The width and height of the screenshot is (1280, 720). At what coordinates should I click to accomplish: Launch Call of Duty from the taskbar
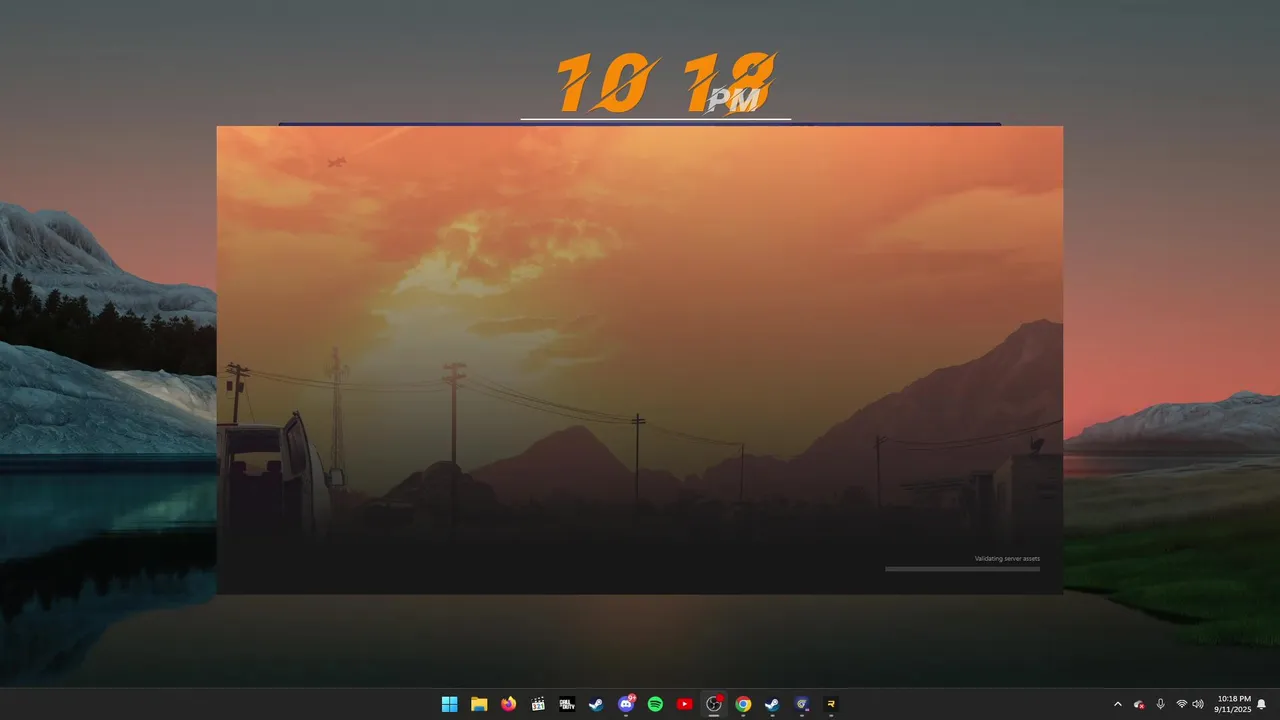tap(567, 704)
